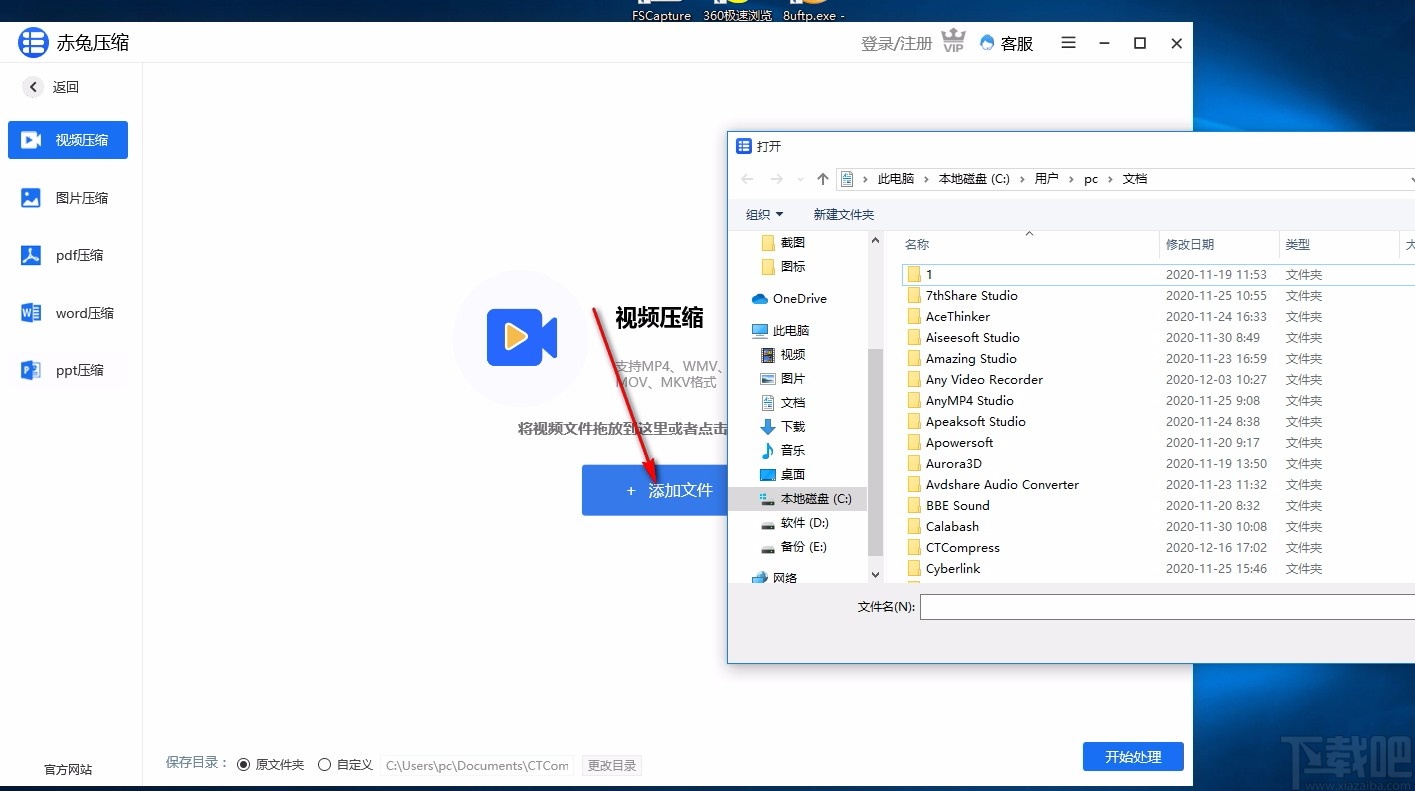Click the 赤兔压缩 app logo
Viewport: 1415px width, 791px height.
[33, 42]
